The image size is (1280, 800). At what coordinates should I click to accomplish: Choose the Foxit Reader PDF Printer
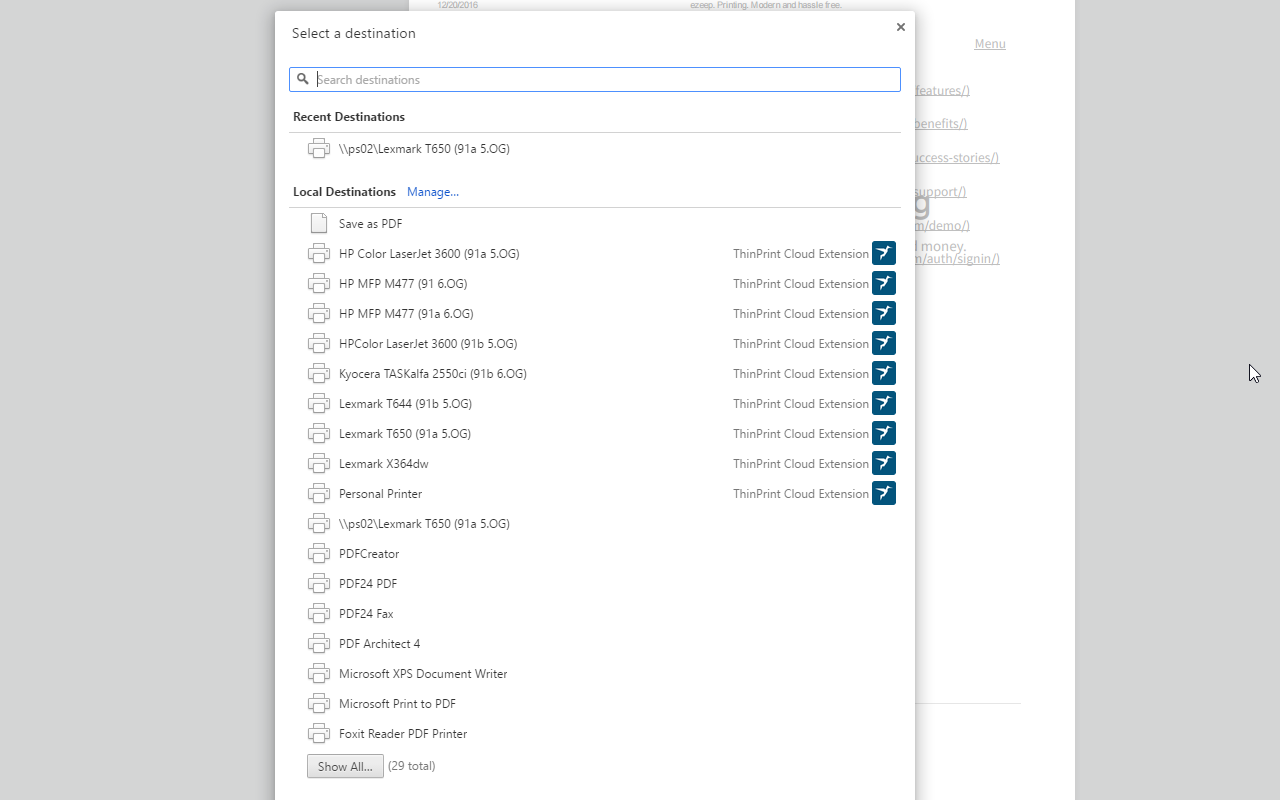tap(403, 733)
